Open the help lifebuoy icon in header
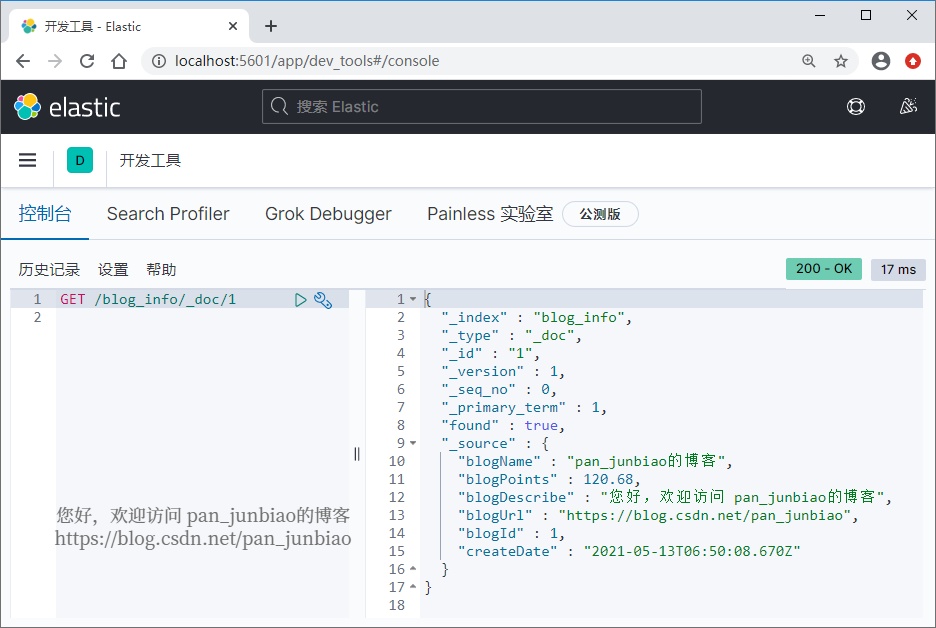The width and height of the screenshot is (936, 628). pos(856,107)
